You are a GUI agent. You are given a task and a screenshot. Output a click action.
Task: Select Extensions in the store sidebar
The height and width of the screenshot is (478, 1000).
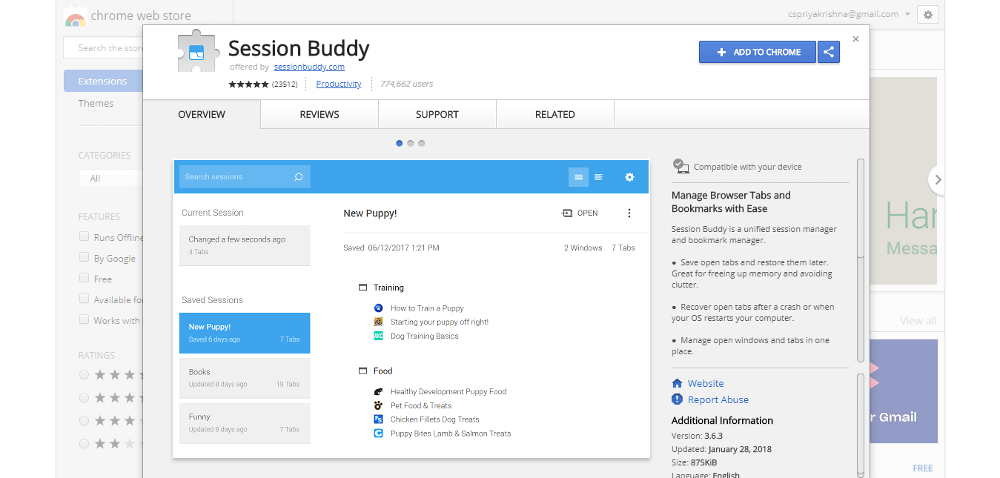tap(103, 81)
